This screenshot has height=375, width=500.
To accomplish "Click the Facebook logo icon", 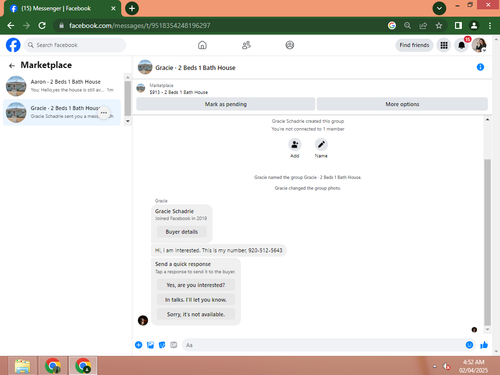I will [x=13, y=45].
